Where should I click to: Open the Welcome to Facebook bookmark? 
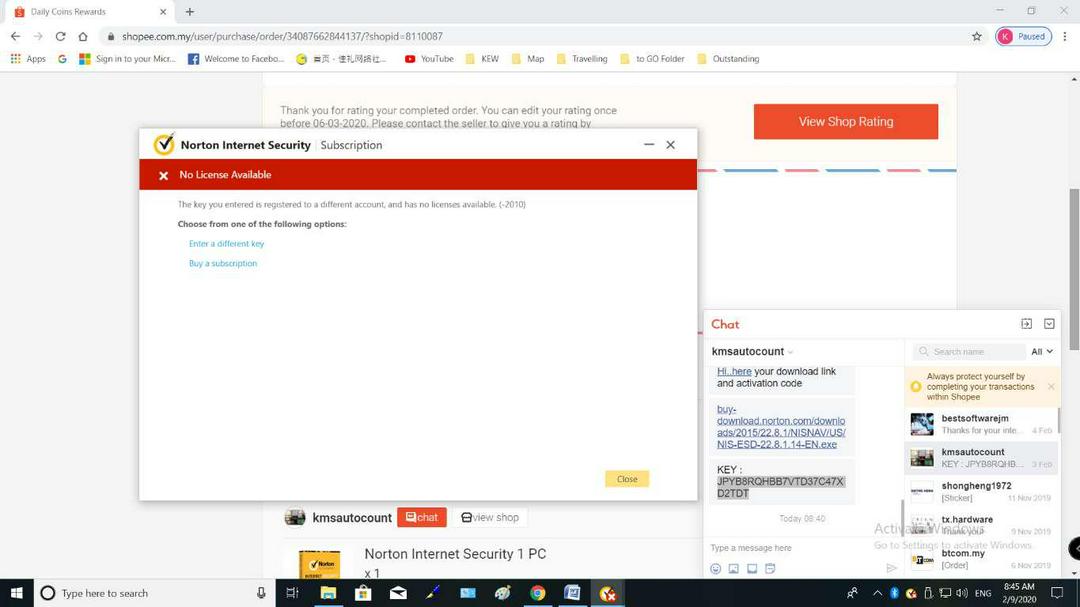coord(236,59)
